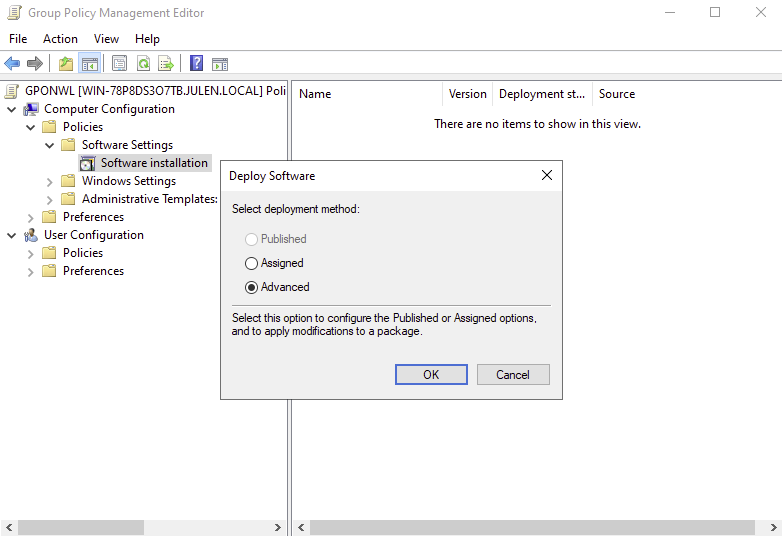The image size is (782, 536).
Task: Confirm deployment with the OK button
Action: tap(431, 375)
